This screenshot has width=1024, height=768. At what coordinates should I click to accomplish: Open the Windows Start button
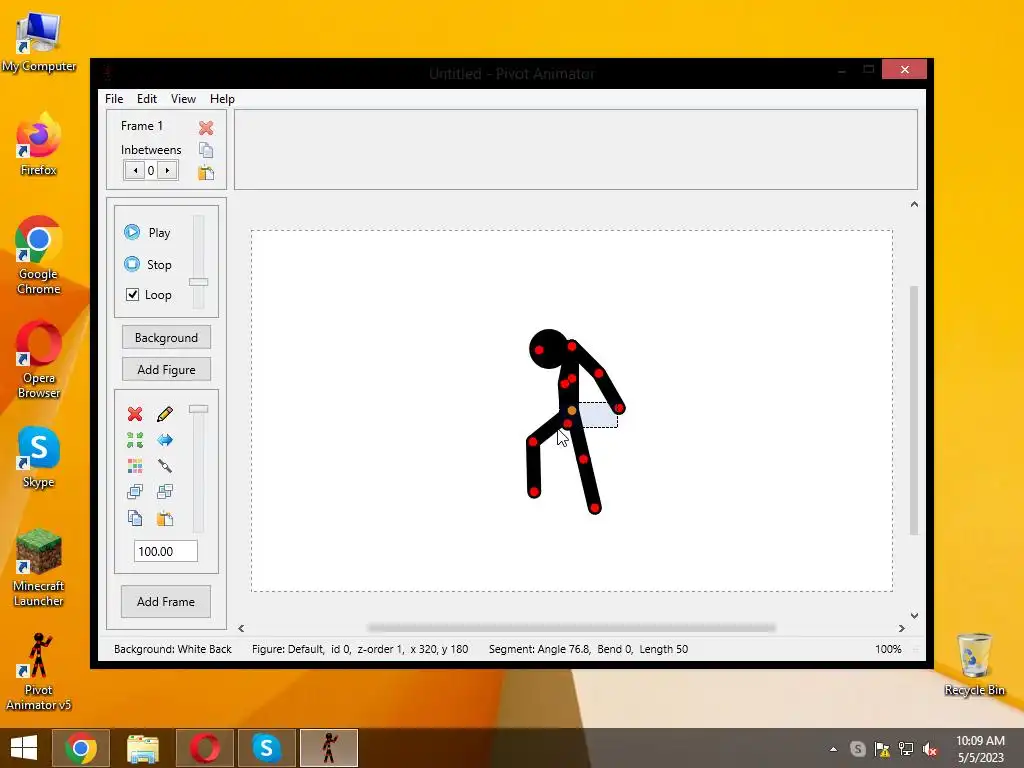point(24,748)
